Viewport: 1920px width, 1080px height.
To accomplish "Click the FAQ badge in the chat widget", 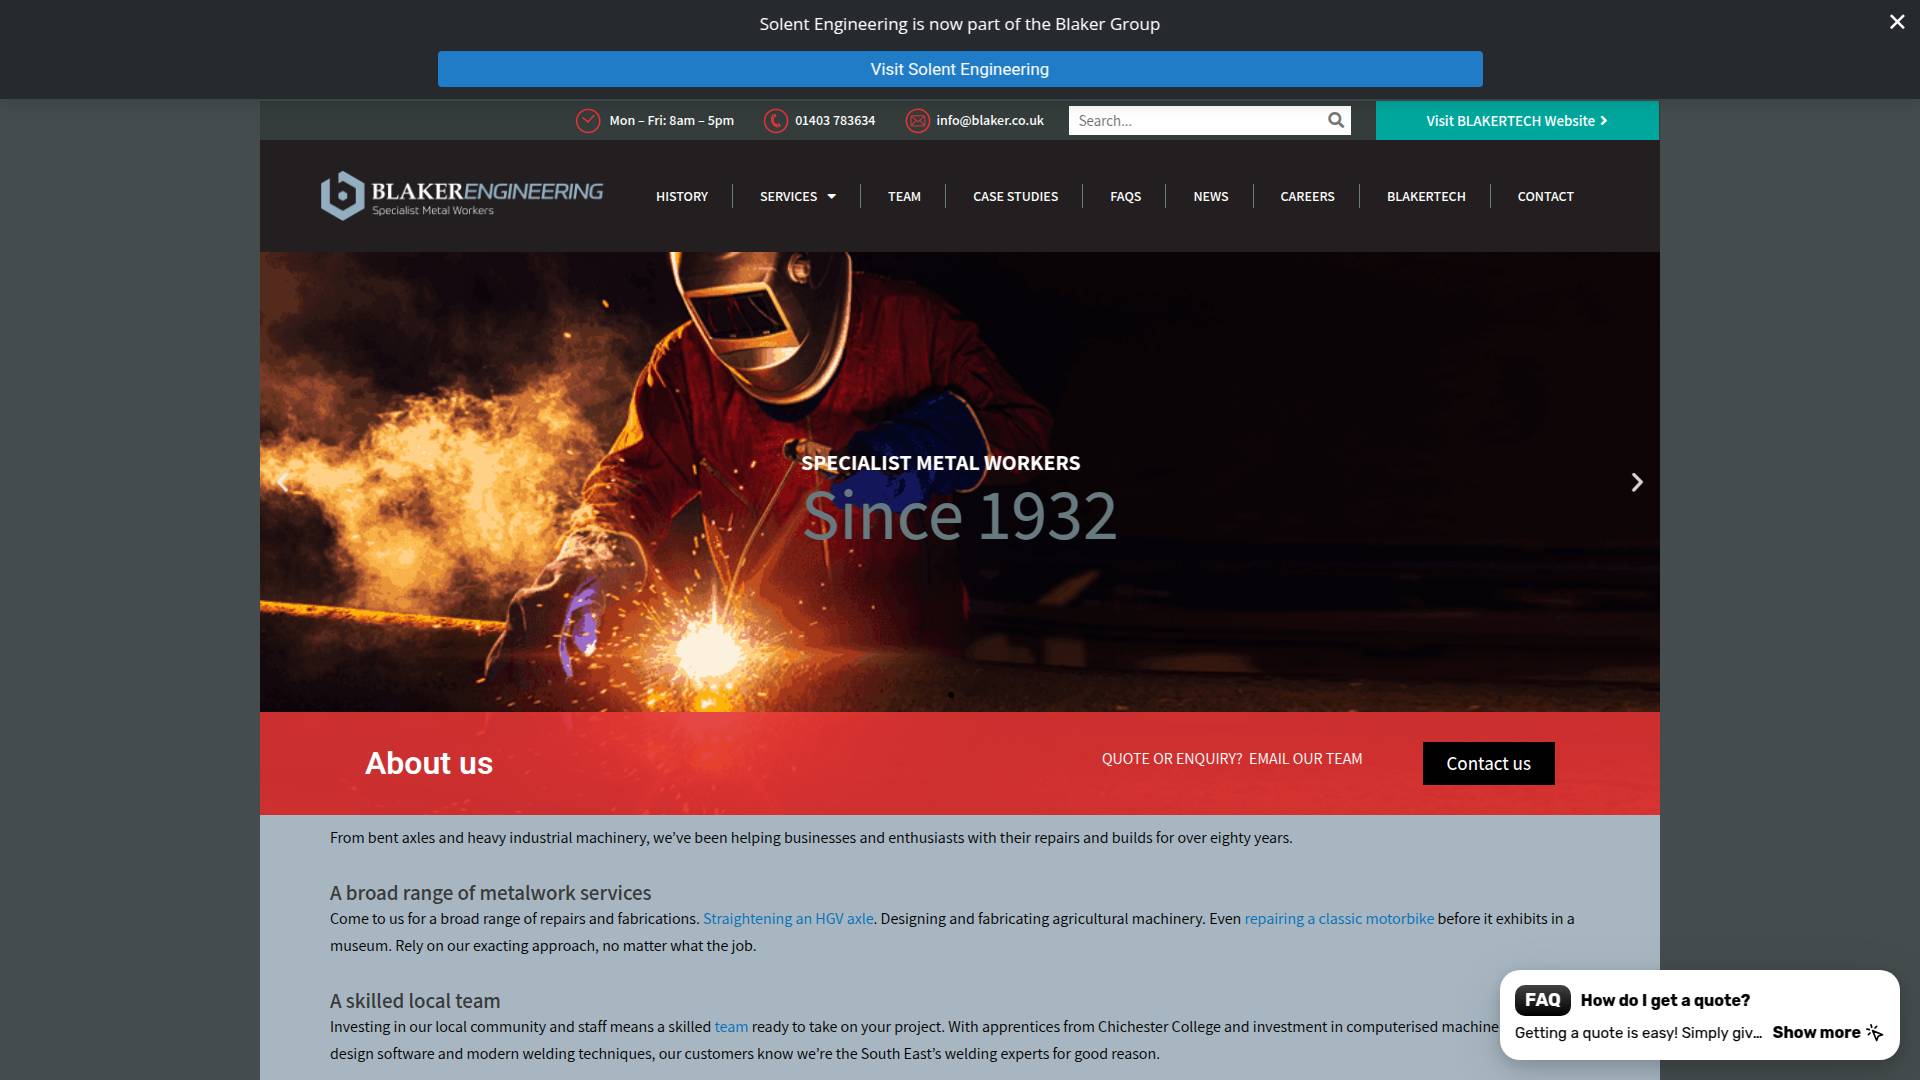I will 1542,999.
